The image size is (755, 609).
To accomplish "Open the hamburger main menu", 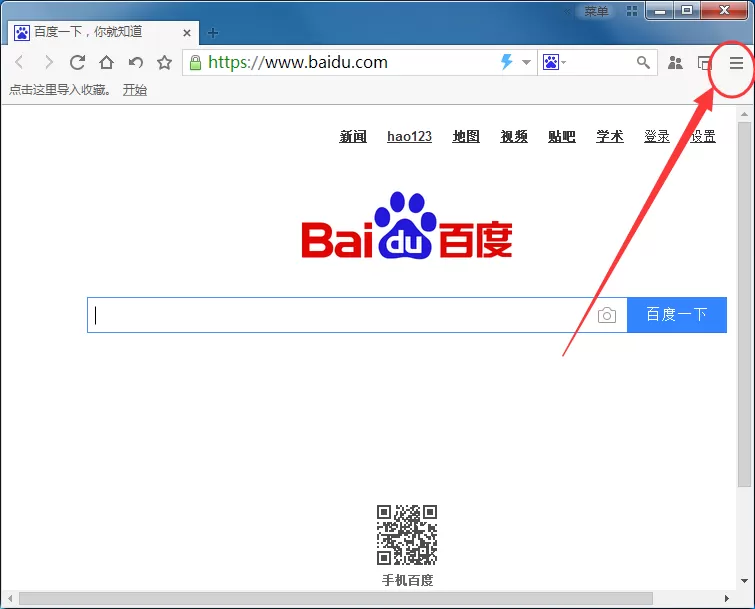I will coord(736,63).
